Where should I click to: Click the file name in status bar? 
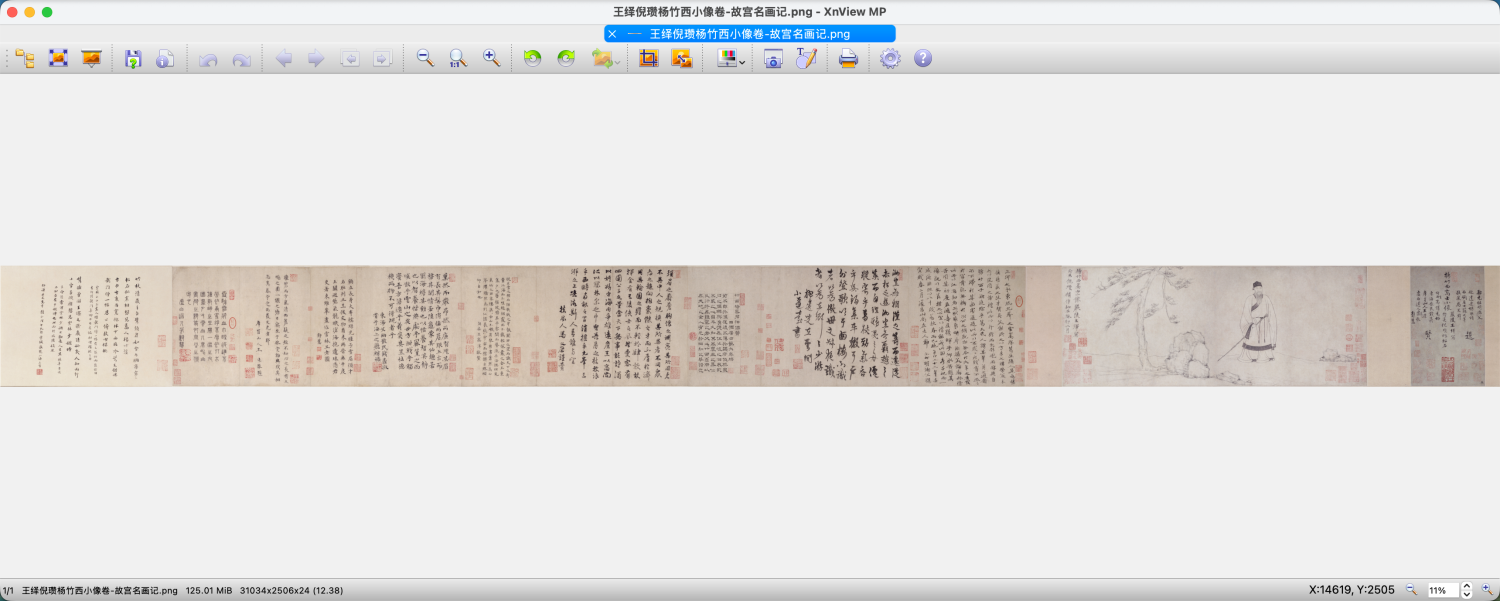tap(100, 591)
